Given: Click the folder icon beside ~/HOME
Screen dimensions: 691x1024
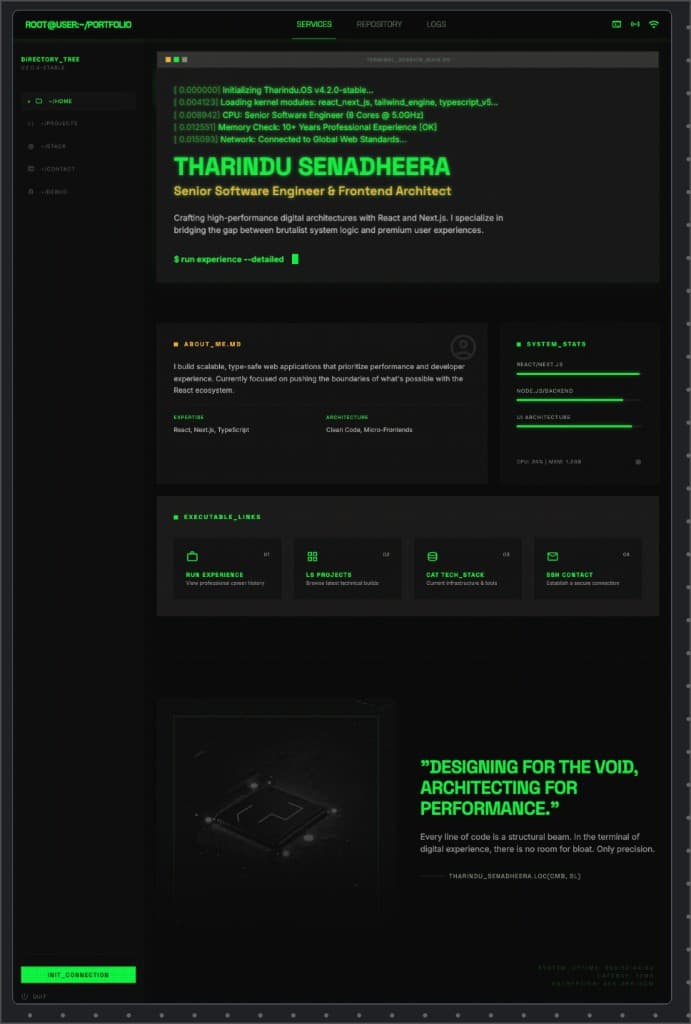Looking at the screenshot, I should pyautogui.click(x=39, y=101).
